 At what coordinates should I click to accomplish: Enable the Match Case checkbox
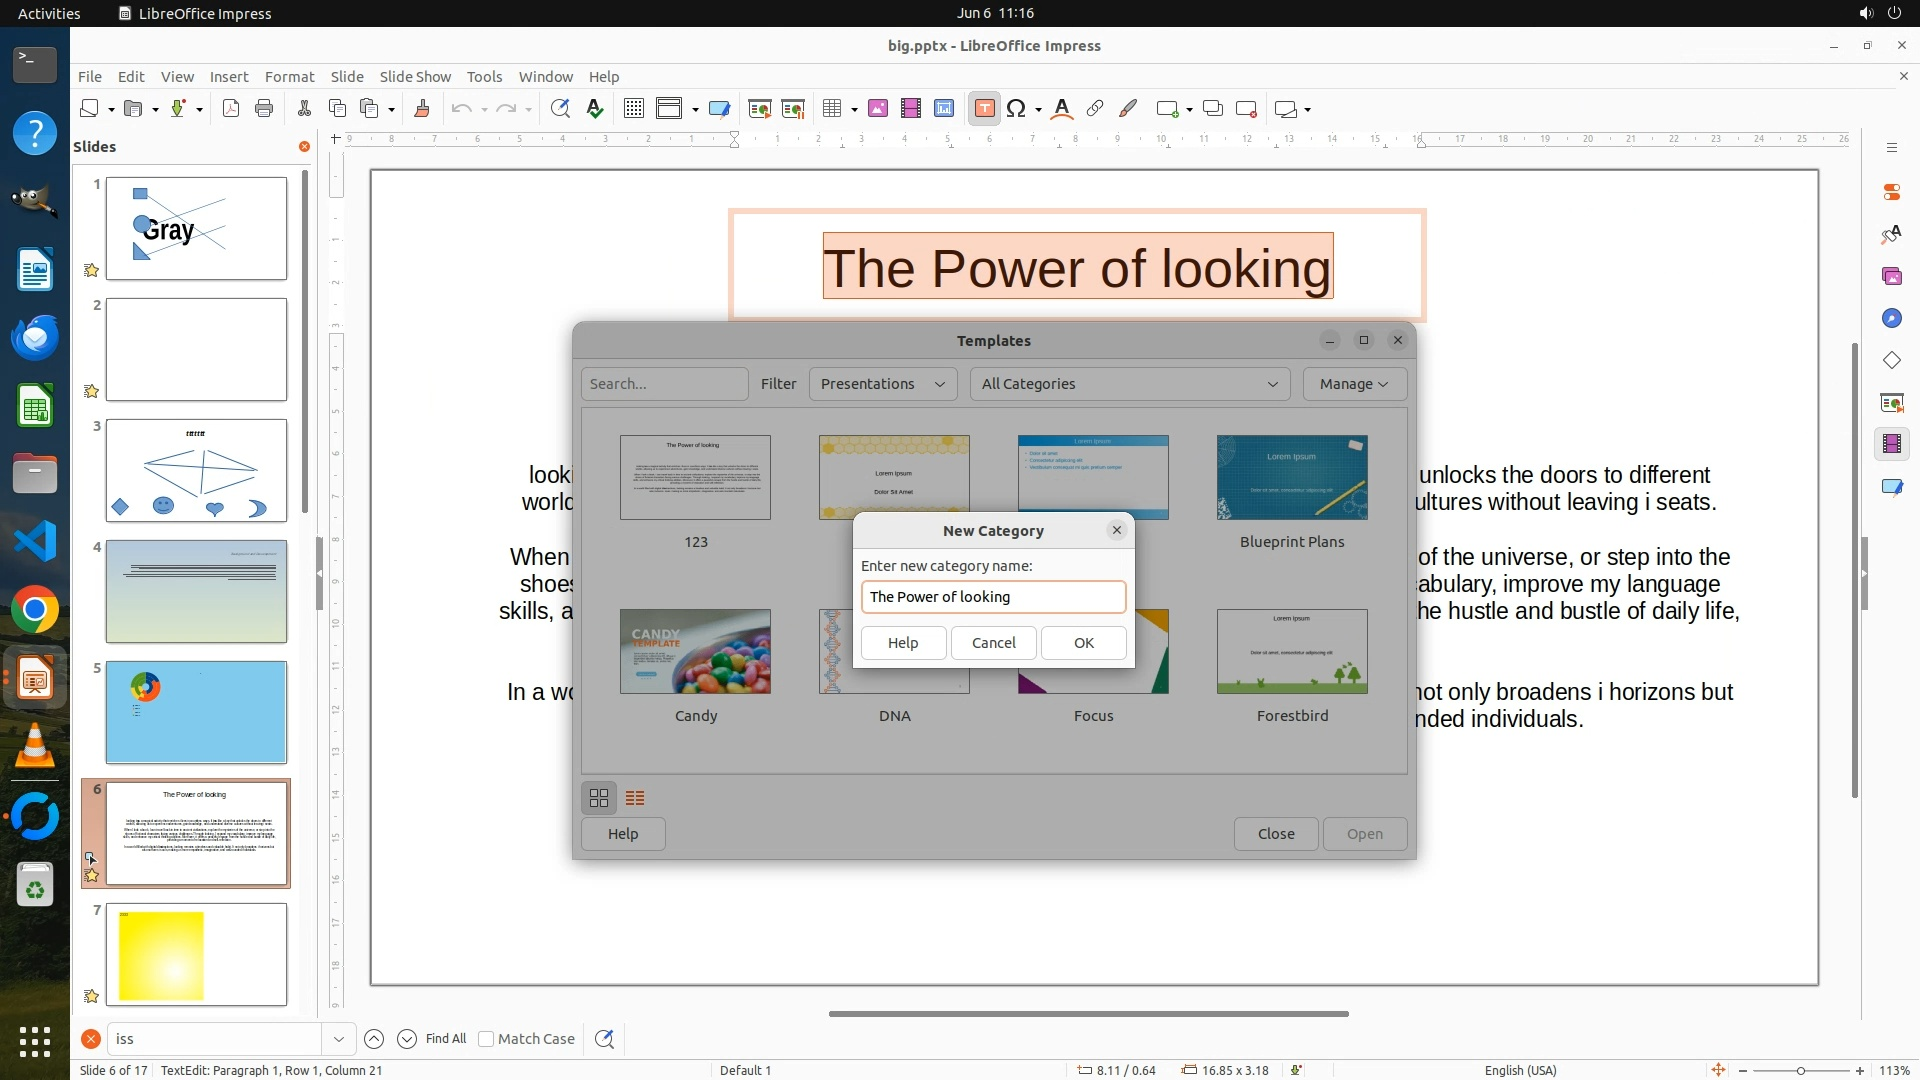point(486,1039)
